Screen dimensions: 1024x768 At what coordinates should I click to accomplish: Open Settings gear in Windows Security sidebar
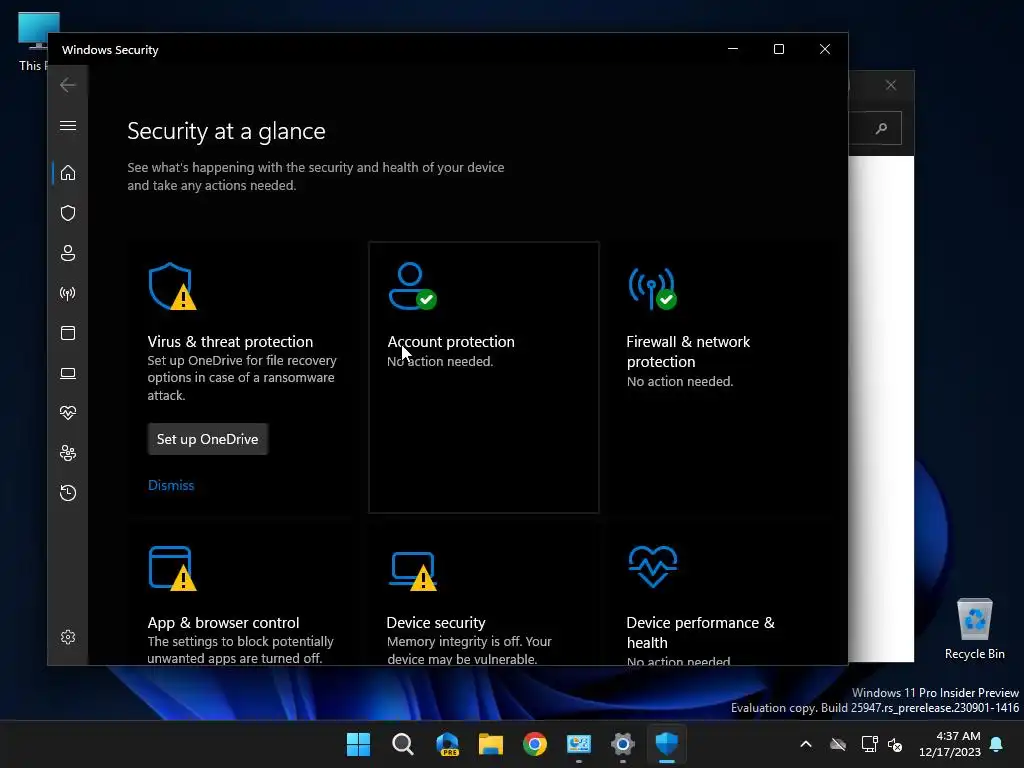click(x=68, y=637)
